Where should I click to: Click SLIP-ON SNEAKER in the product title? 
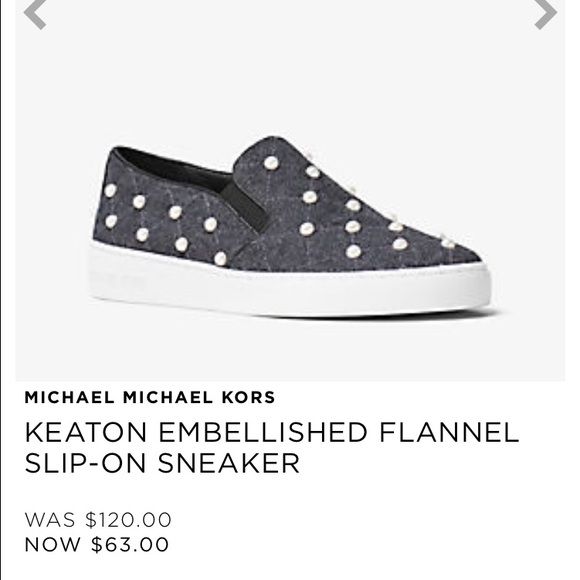tap(162, 462)
